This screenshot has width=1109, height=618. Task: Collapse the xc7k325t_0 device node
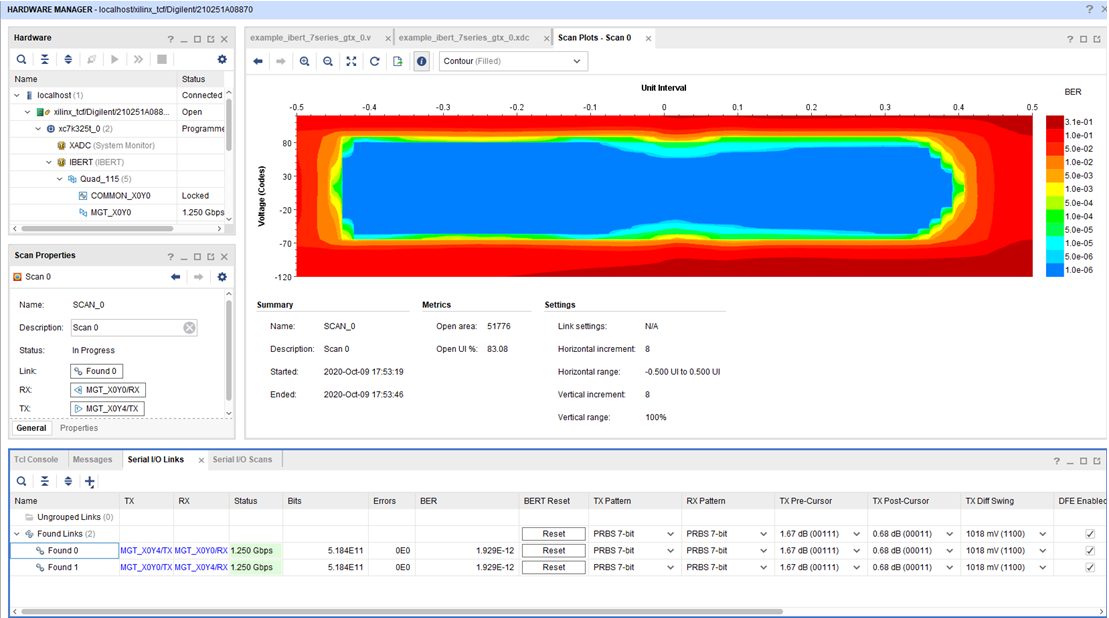point(38,129)
